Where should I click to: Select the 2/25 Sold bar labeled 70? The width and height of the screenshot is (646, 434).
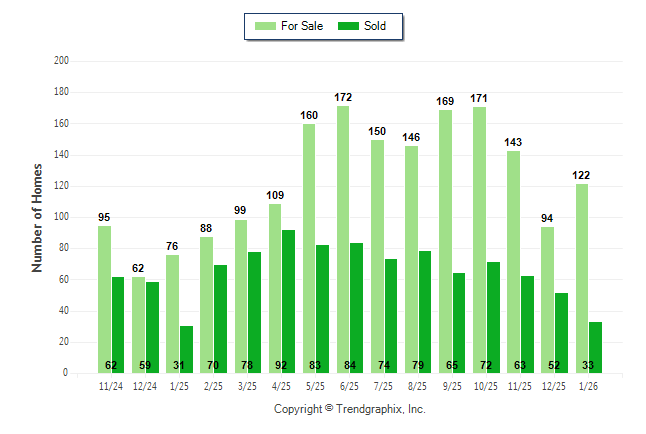(220, 318)
